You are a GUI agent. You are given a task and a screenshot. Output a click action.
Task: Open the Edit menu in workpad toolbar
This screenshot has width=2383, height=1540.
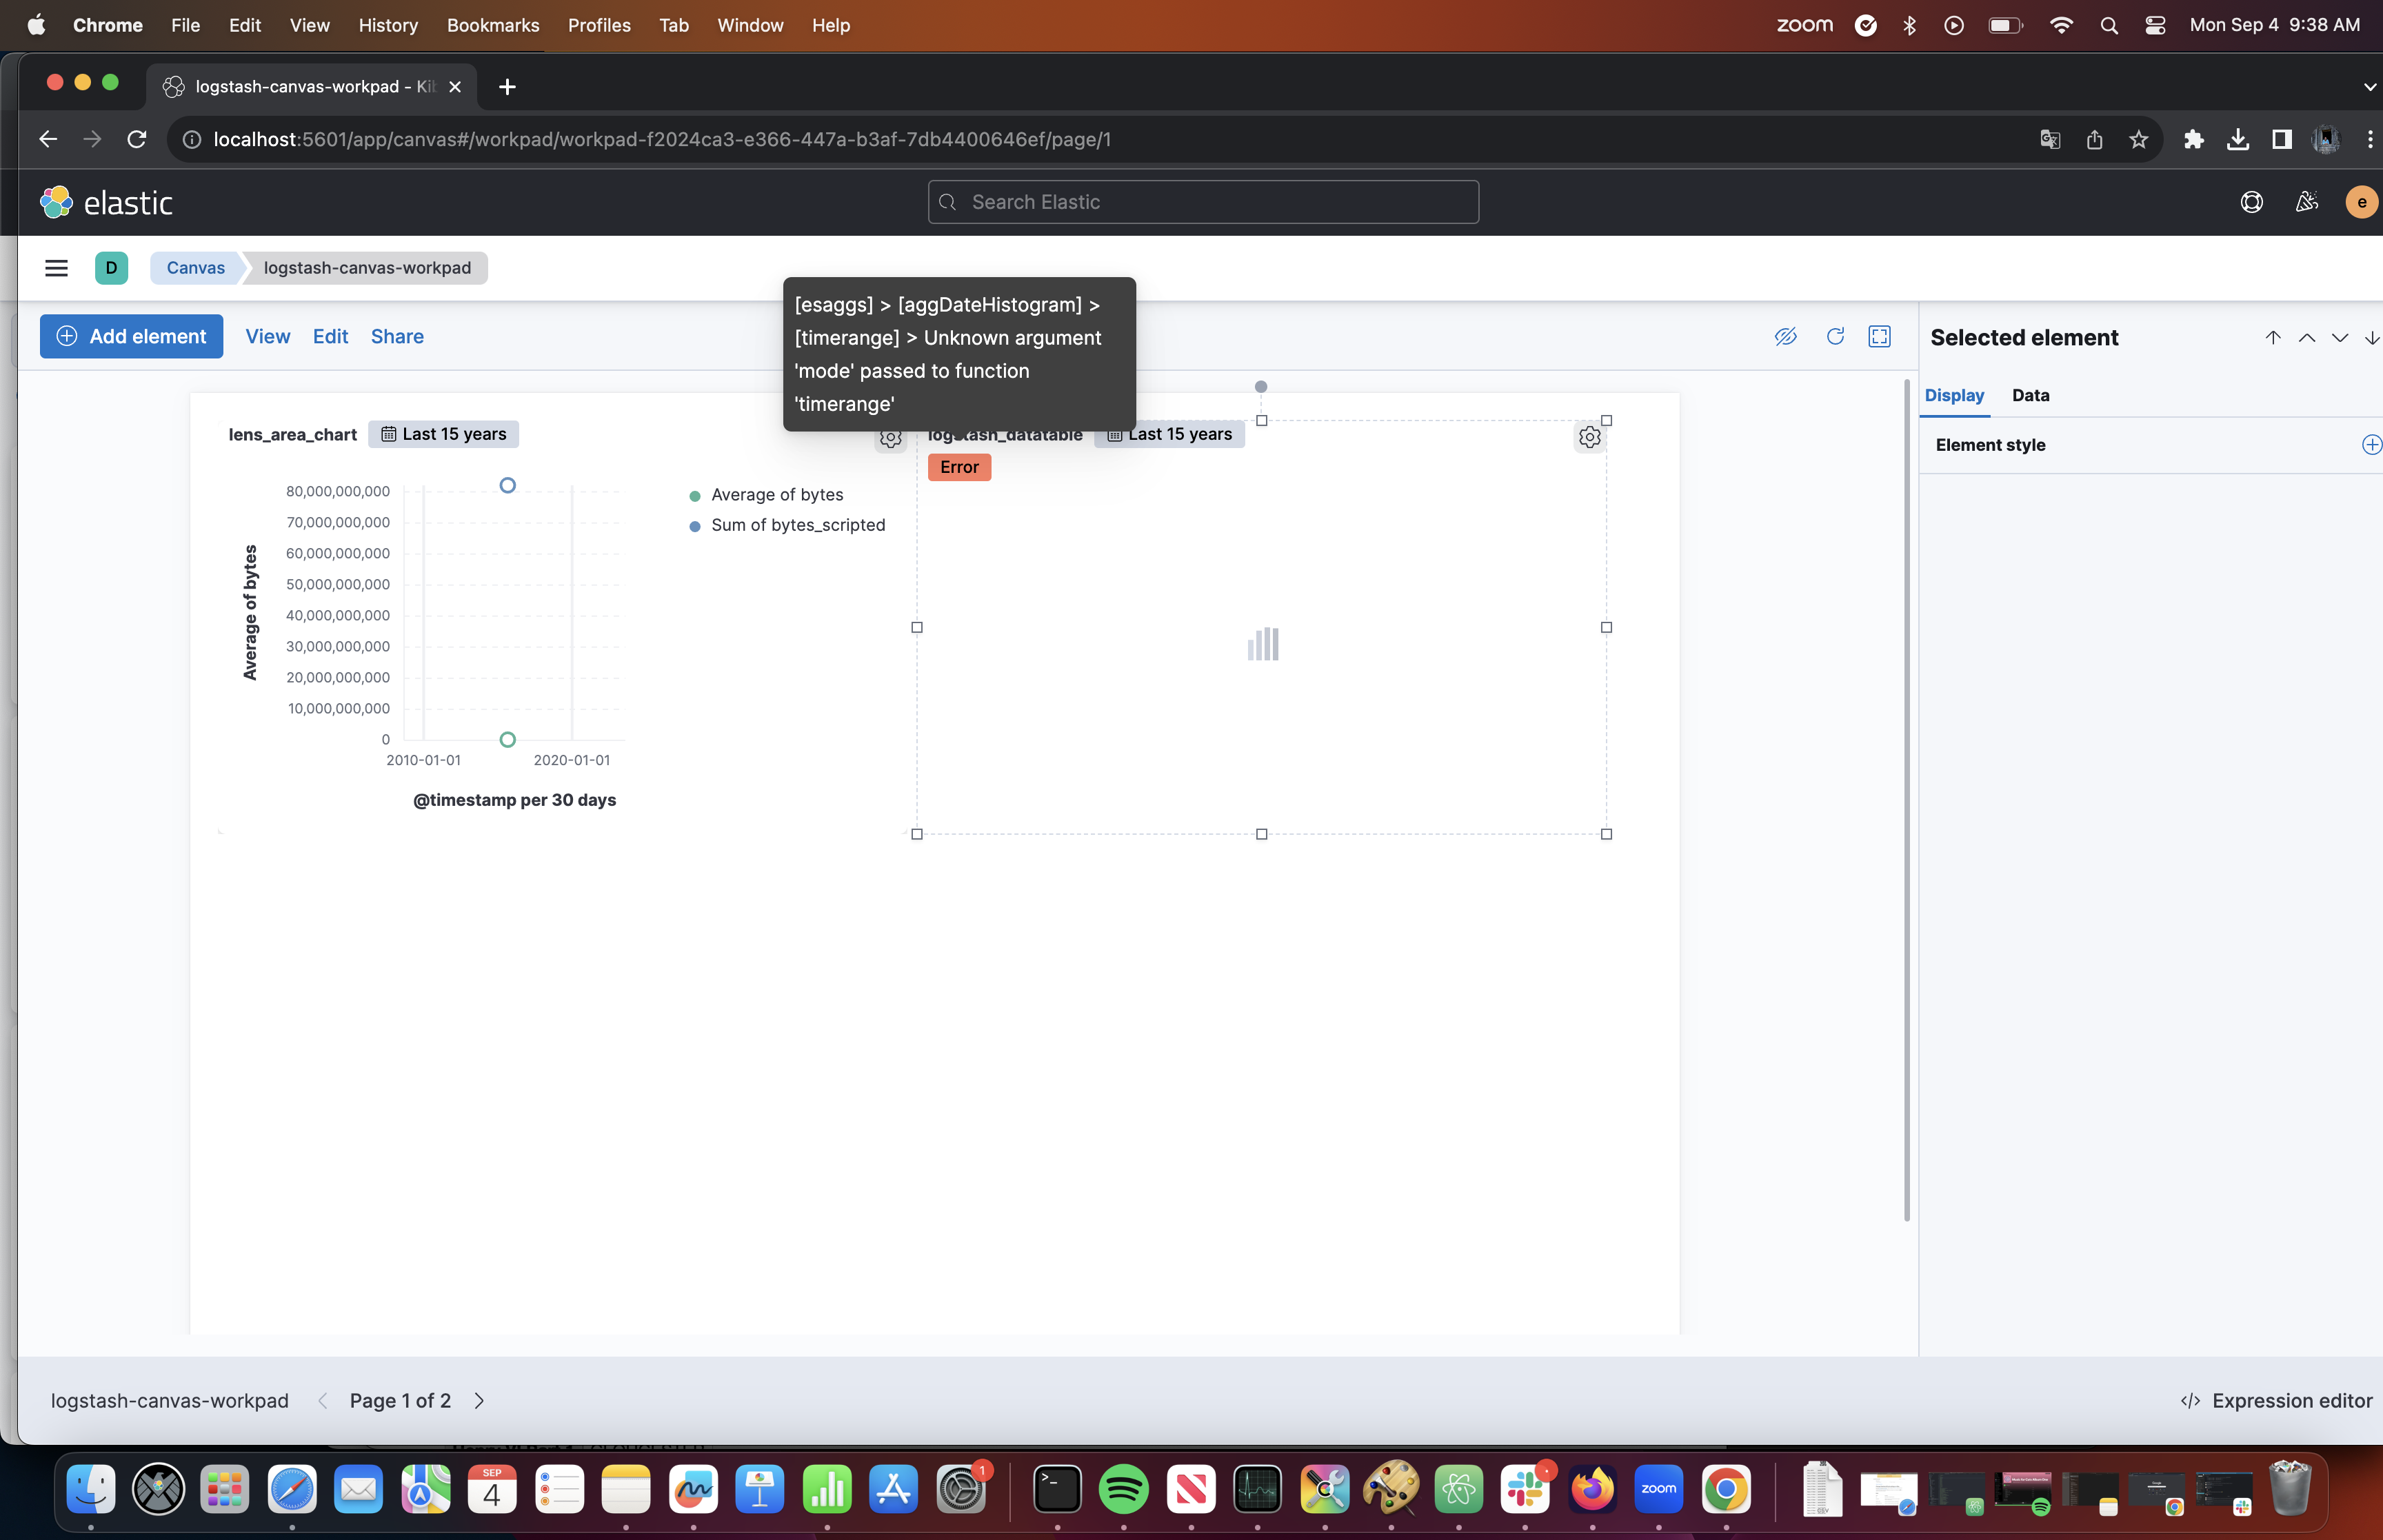(330, 336)
